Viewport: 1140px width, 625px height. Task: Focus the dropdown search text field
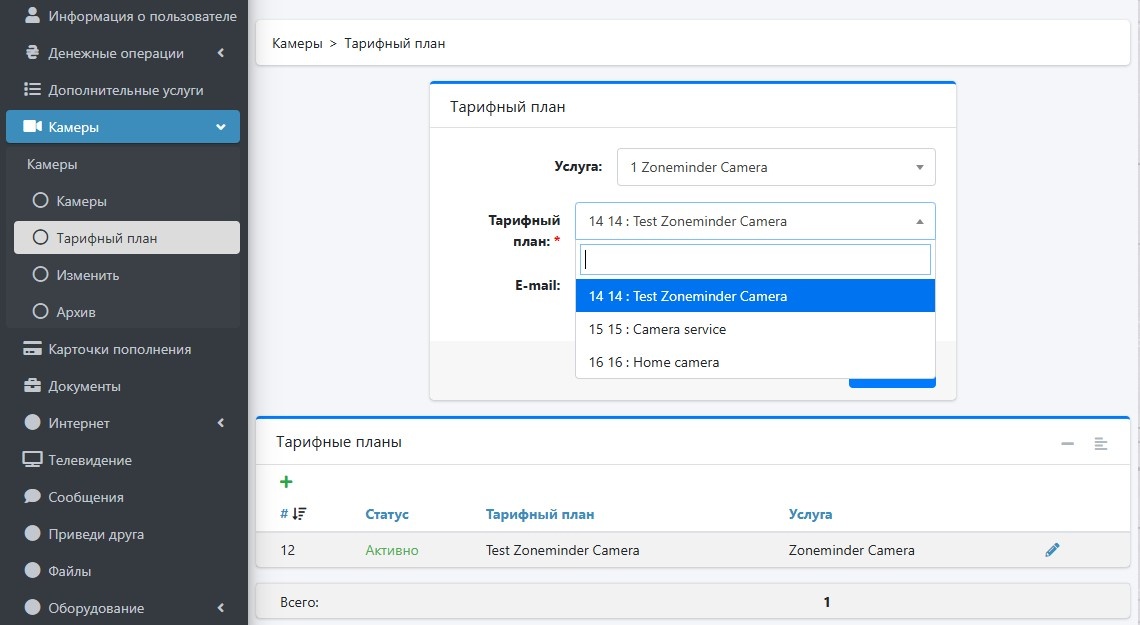tap(755, 259)
